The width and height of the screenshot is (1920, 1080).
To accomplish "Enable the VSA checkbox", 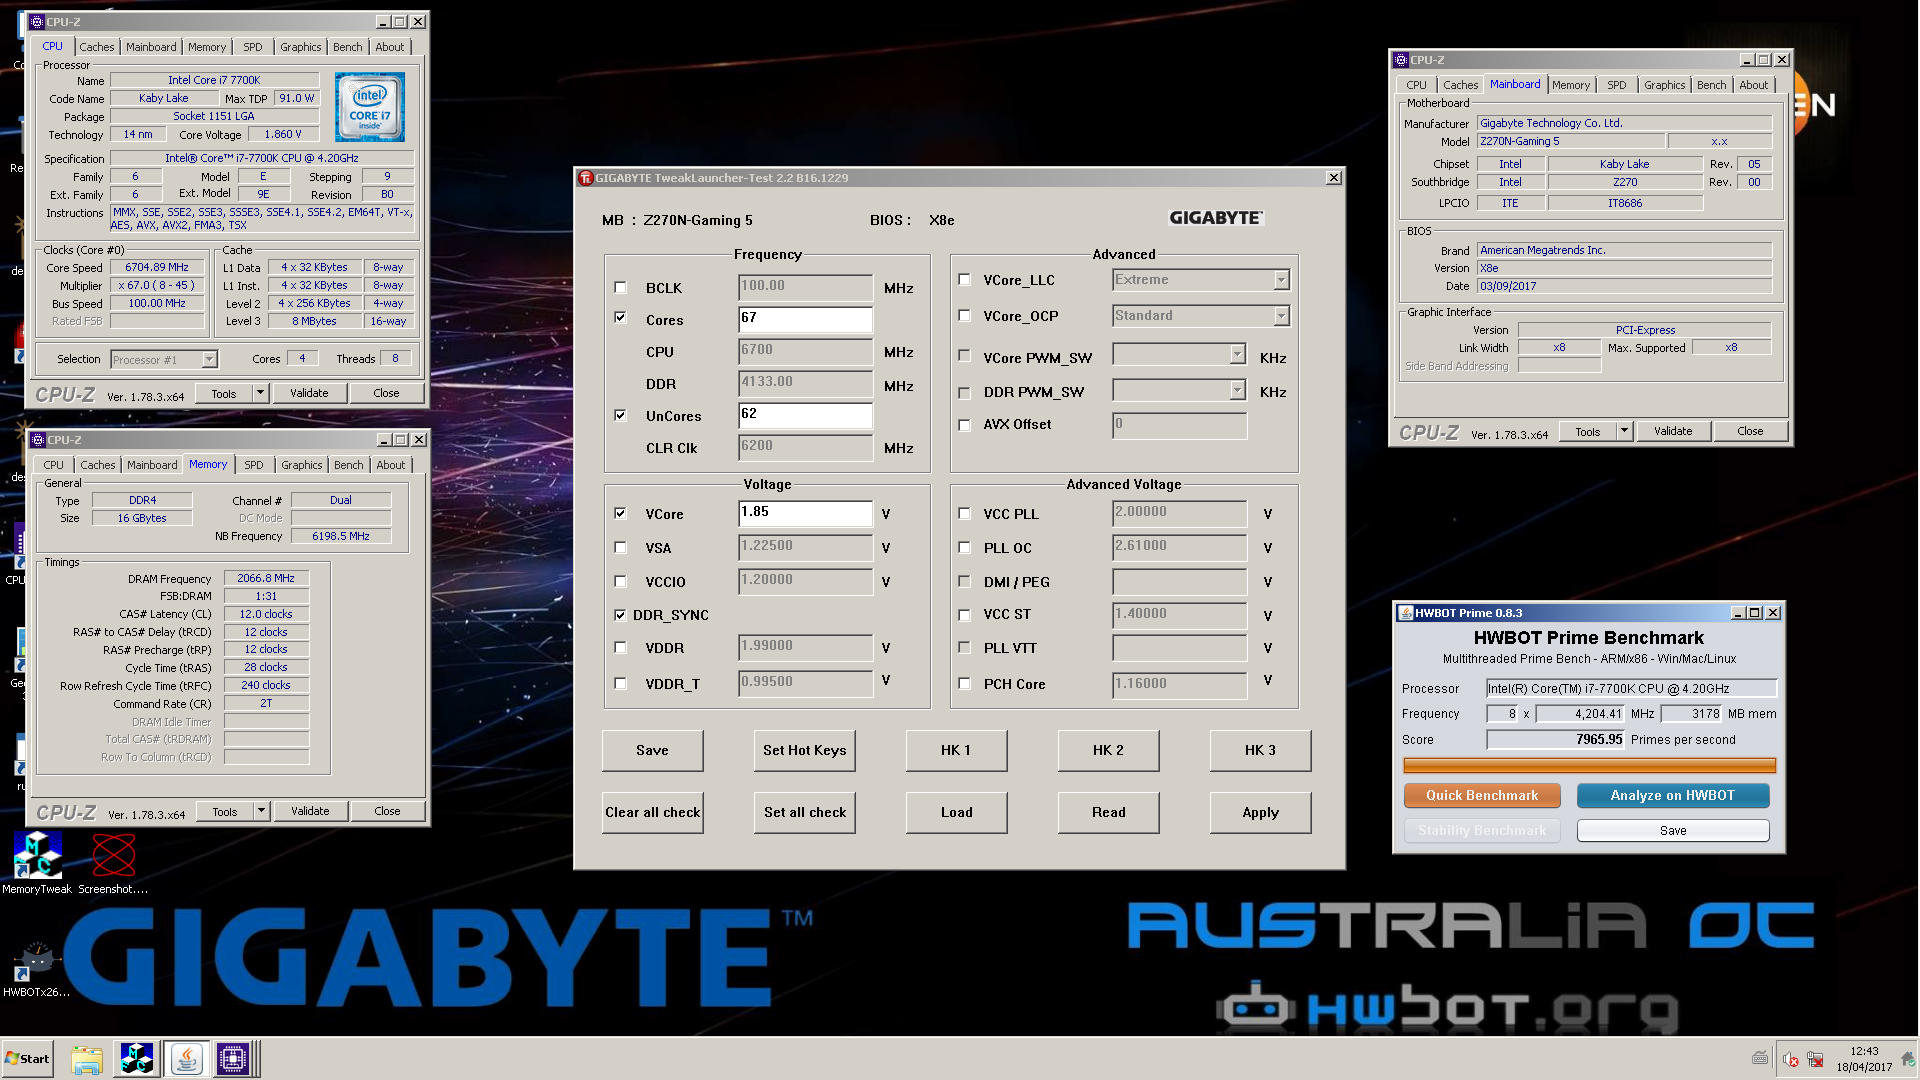I will click(x=620, y=547).
